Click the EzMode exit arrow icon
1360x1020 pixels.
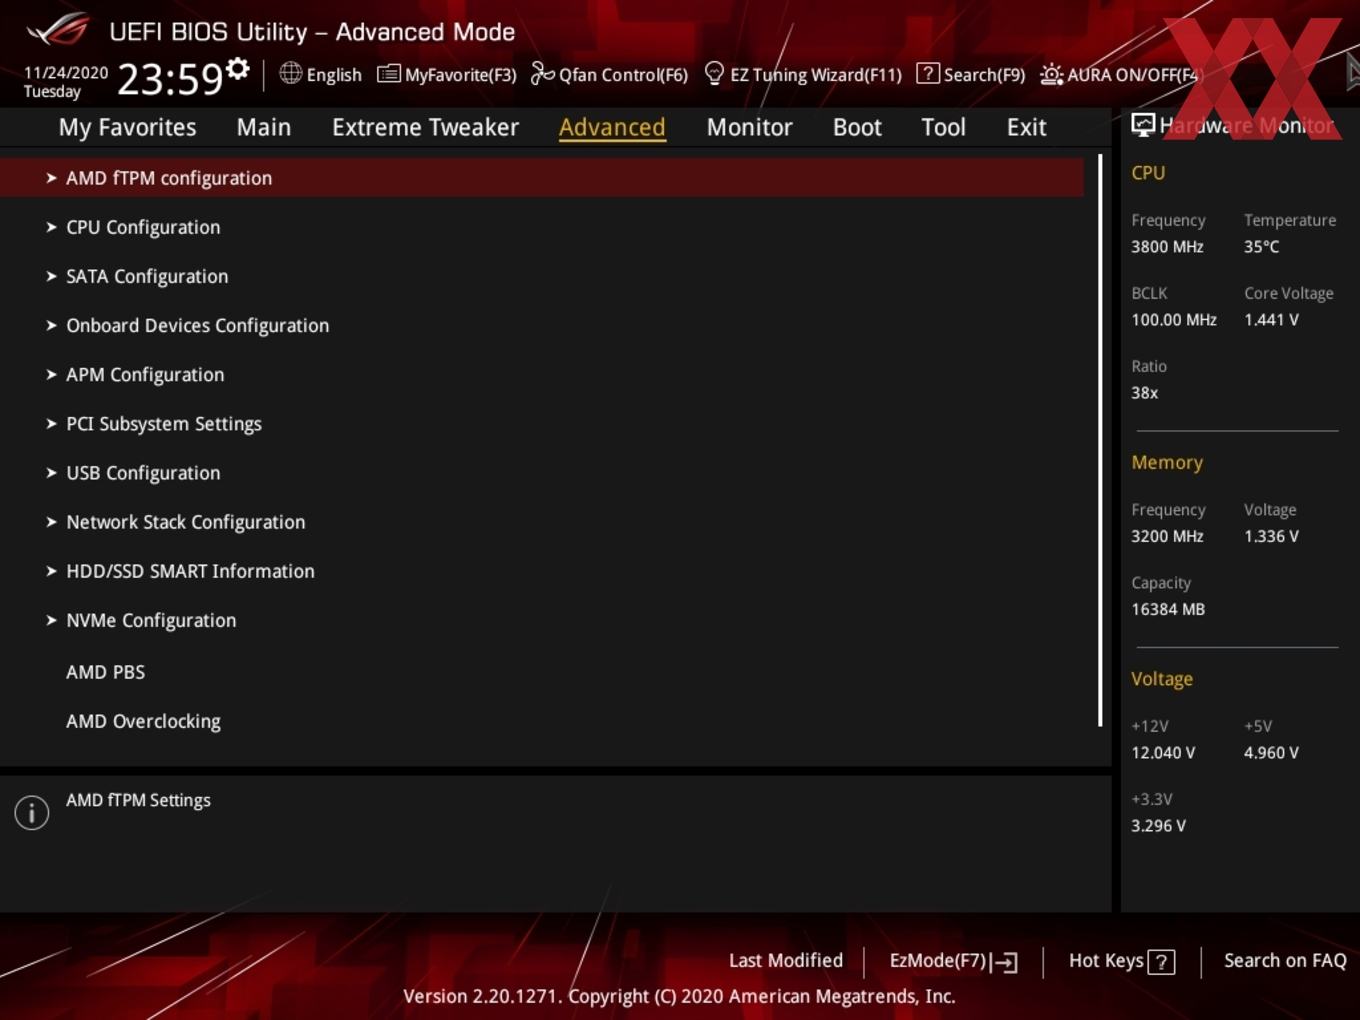tap(1006, 962)
